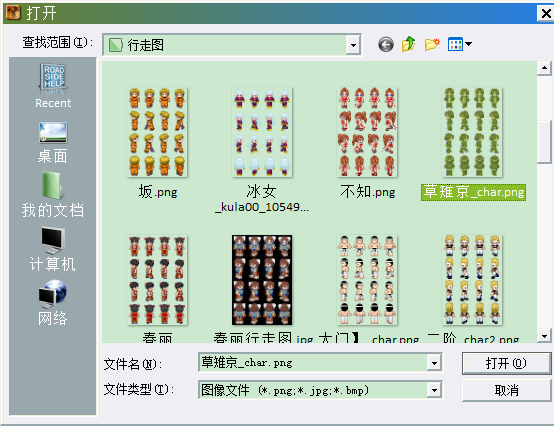Click 取消 cancel button
The width and height of the screenshot is (554, 426).
[x=506, y=390]
